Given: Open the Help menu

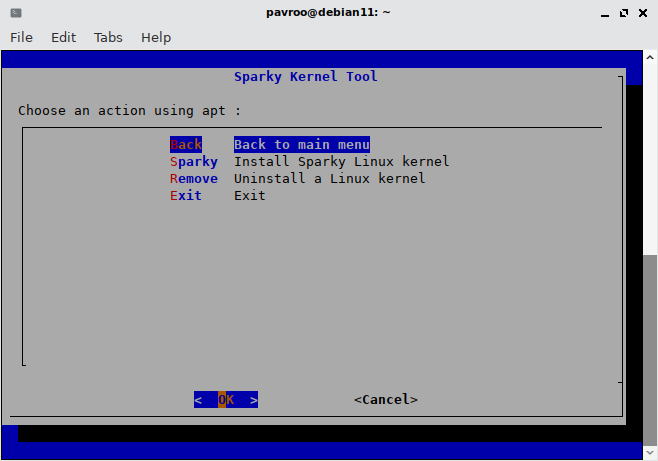Looking at the screenshot, I should click(156, 38).
